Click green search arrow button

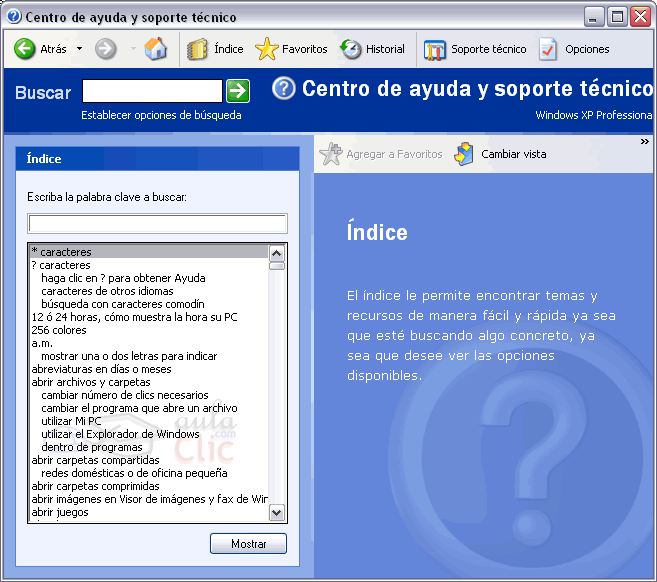237,91
